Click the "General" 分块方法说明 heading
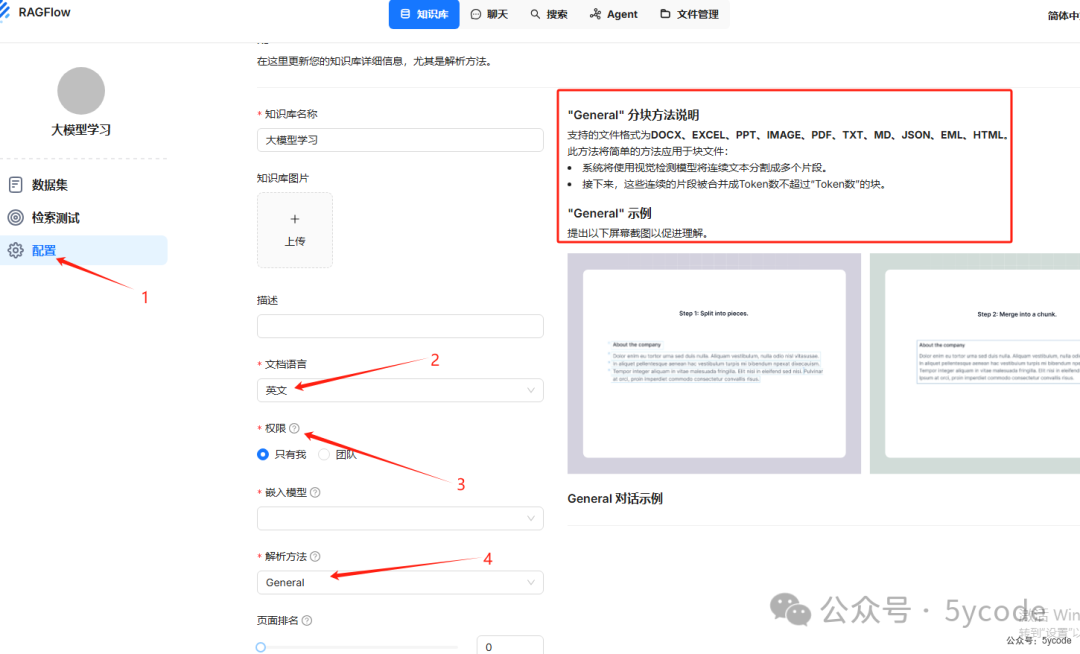The image size is (1080, 654). [633, 115]
